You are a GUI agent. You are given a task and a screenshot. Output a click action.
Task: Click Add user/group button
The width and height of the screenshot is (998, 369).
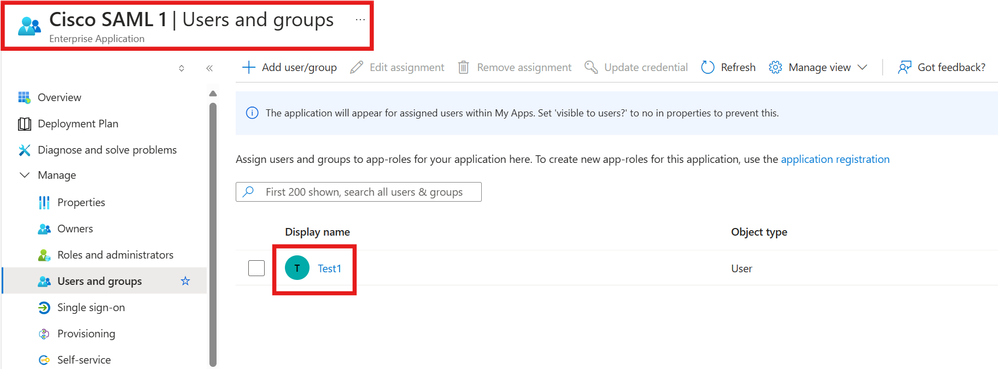tap(290, 67)
